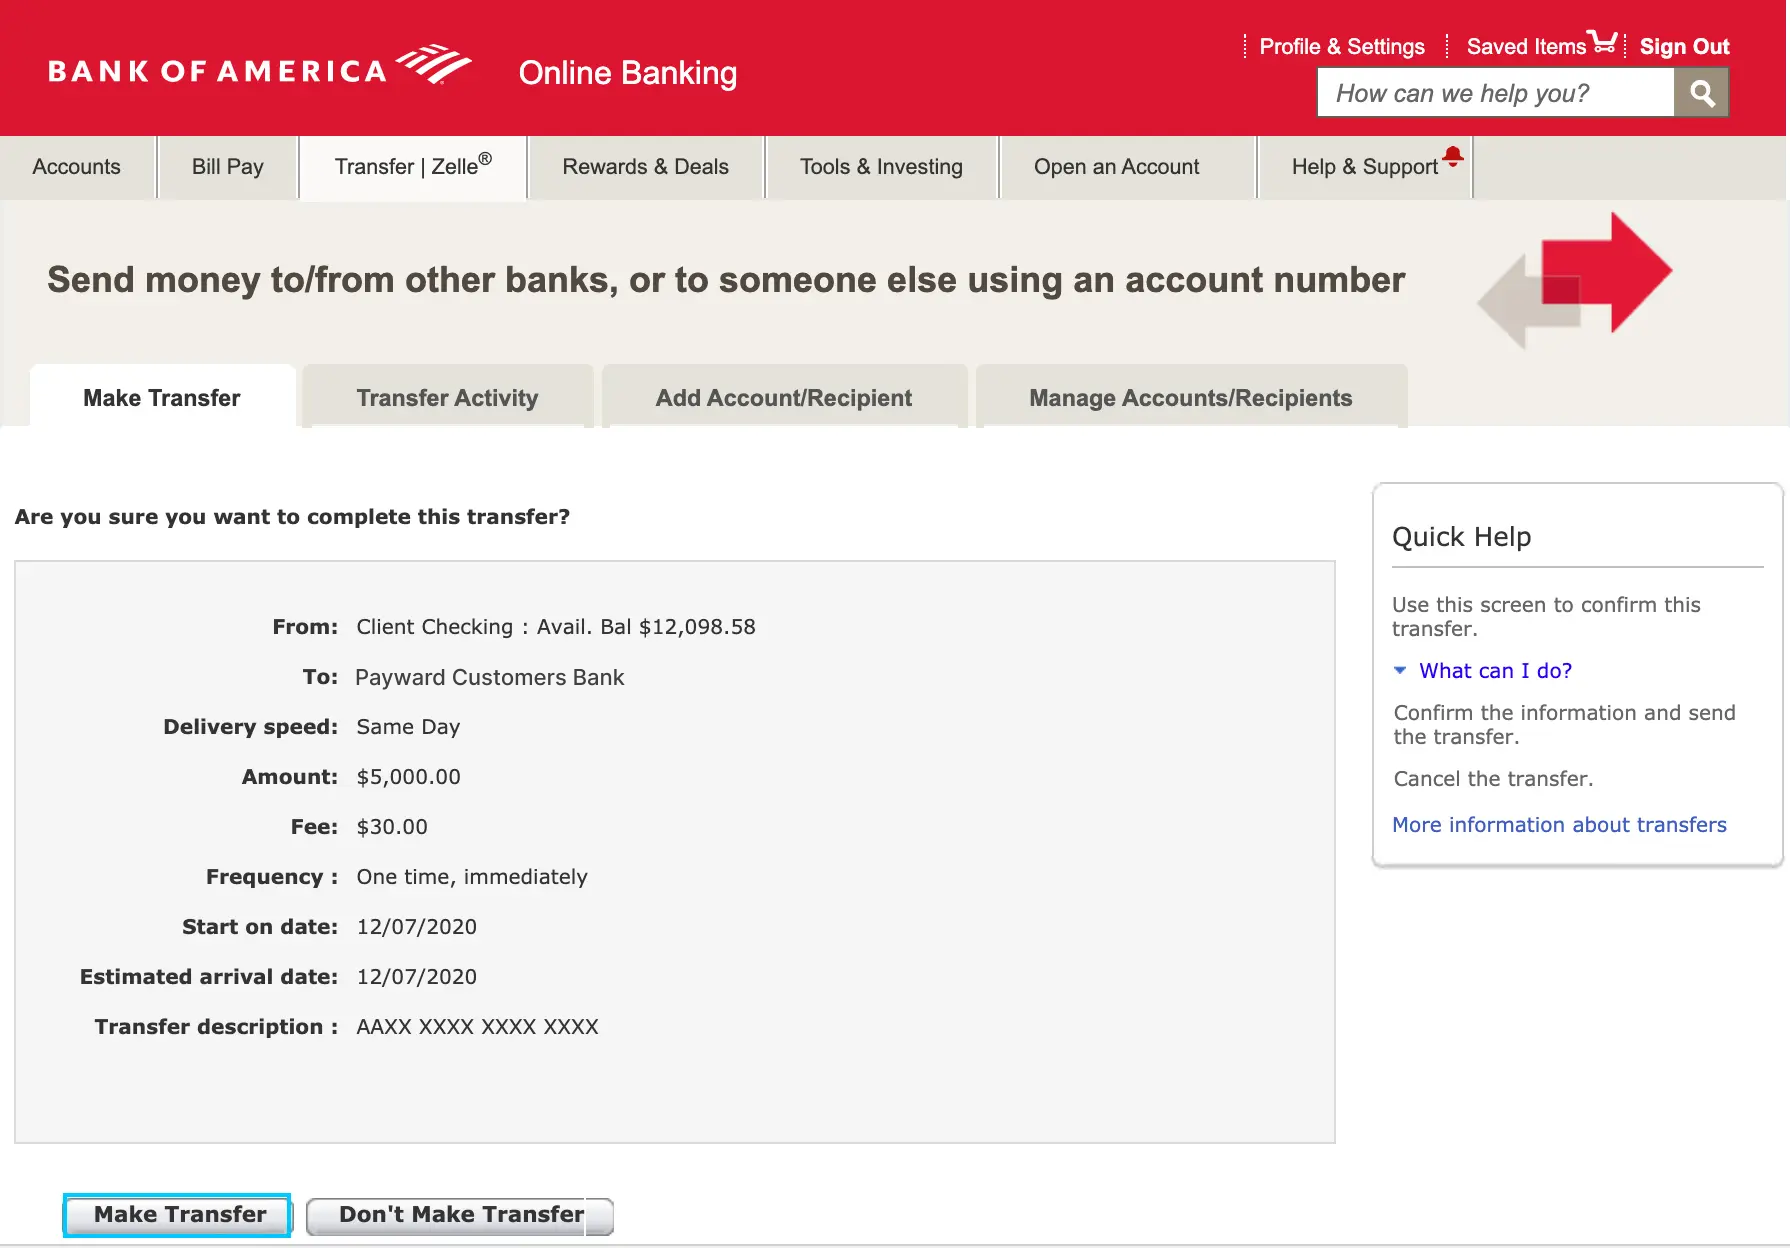Click the Are you sure confirmation question
Screen dimensions: 1790x1248
click(x=292, y=516)
